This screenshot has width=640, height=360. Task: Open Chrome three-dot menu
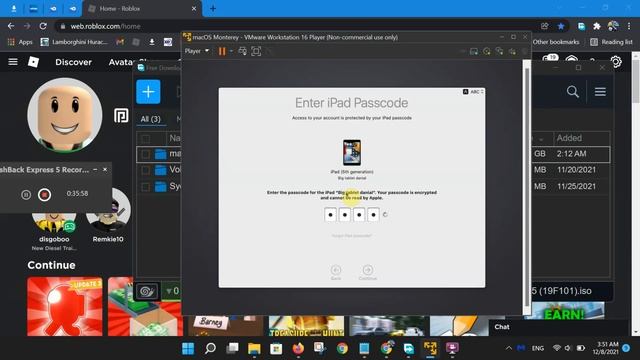(x=629, y=26)
